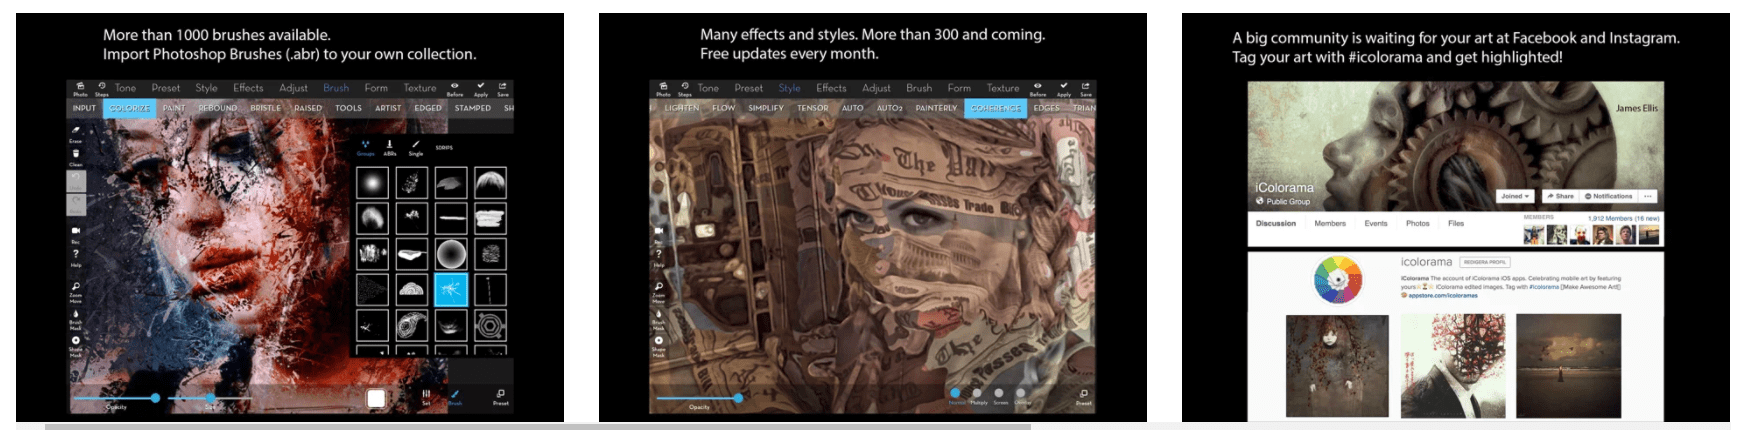Select Multiply blend mode radio in second screenshot
The width and height of the screenshot is (1737, 430).
[978, 393]
